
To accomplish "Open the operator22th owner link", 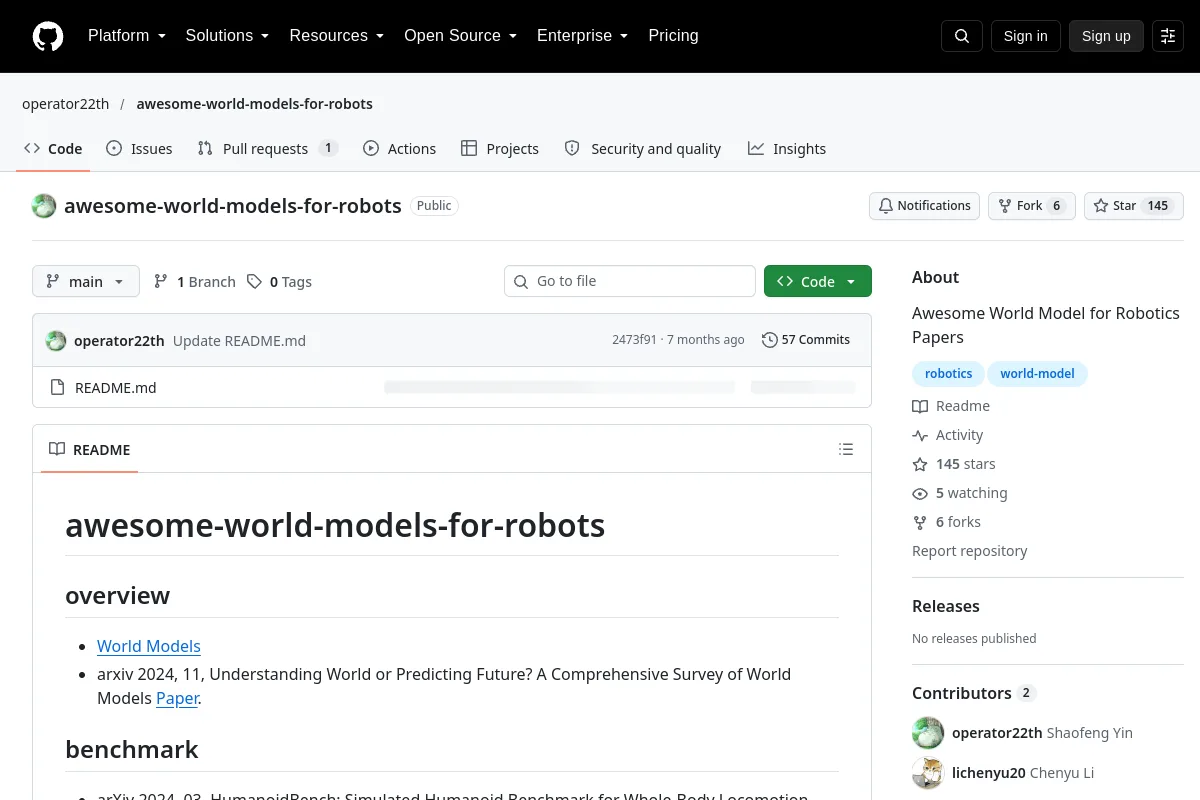I will (x=65, y=104).
